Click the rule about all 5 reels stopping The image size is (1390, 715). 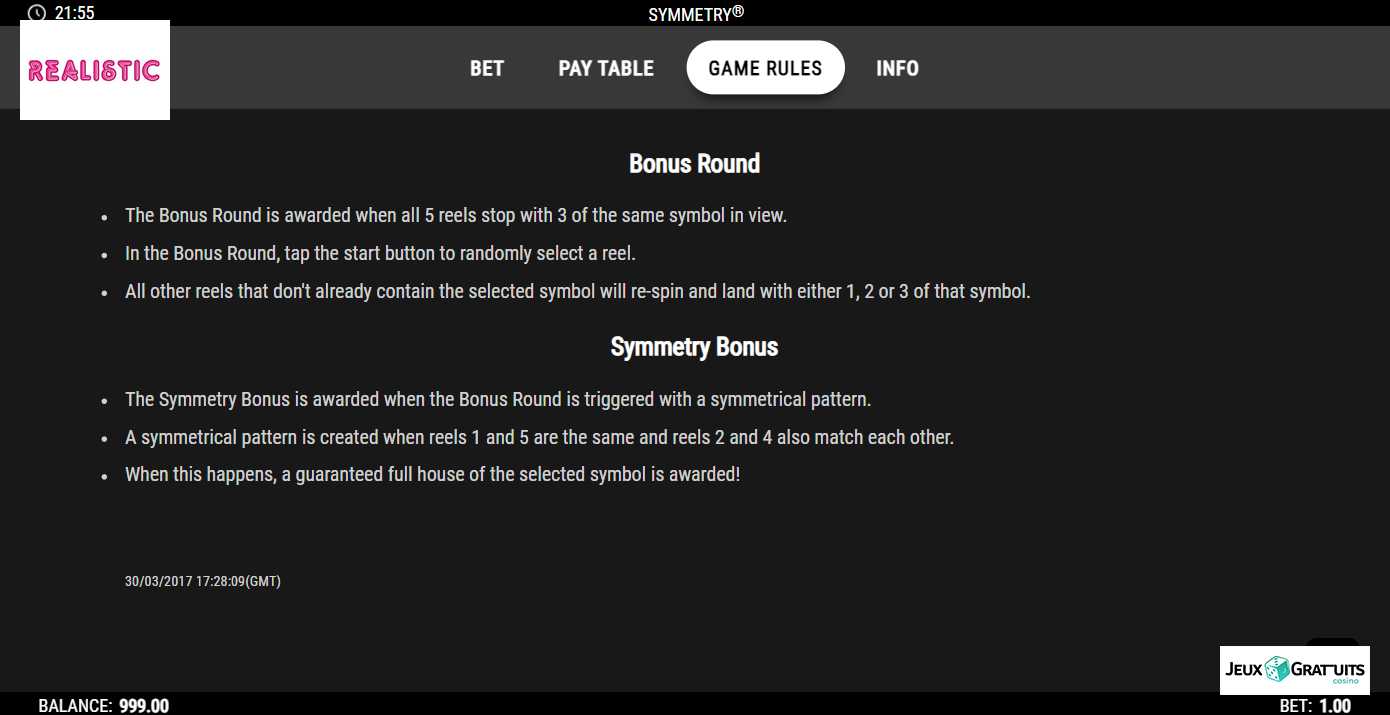pos(456,215)
